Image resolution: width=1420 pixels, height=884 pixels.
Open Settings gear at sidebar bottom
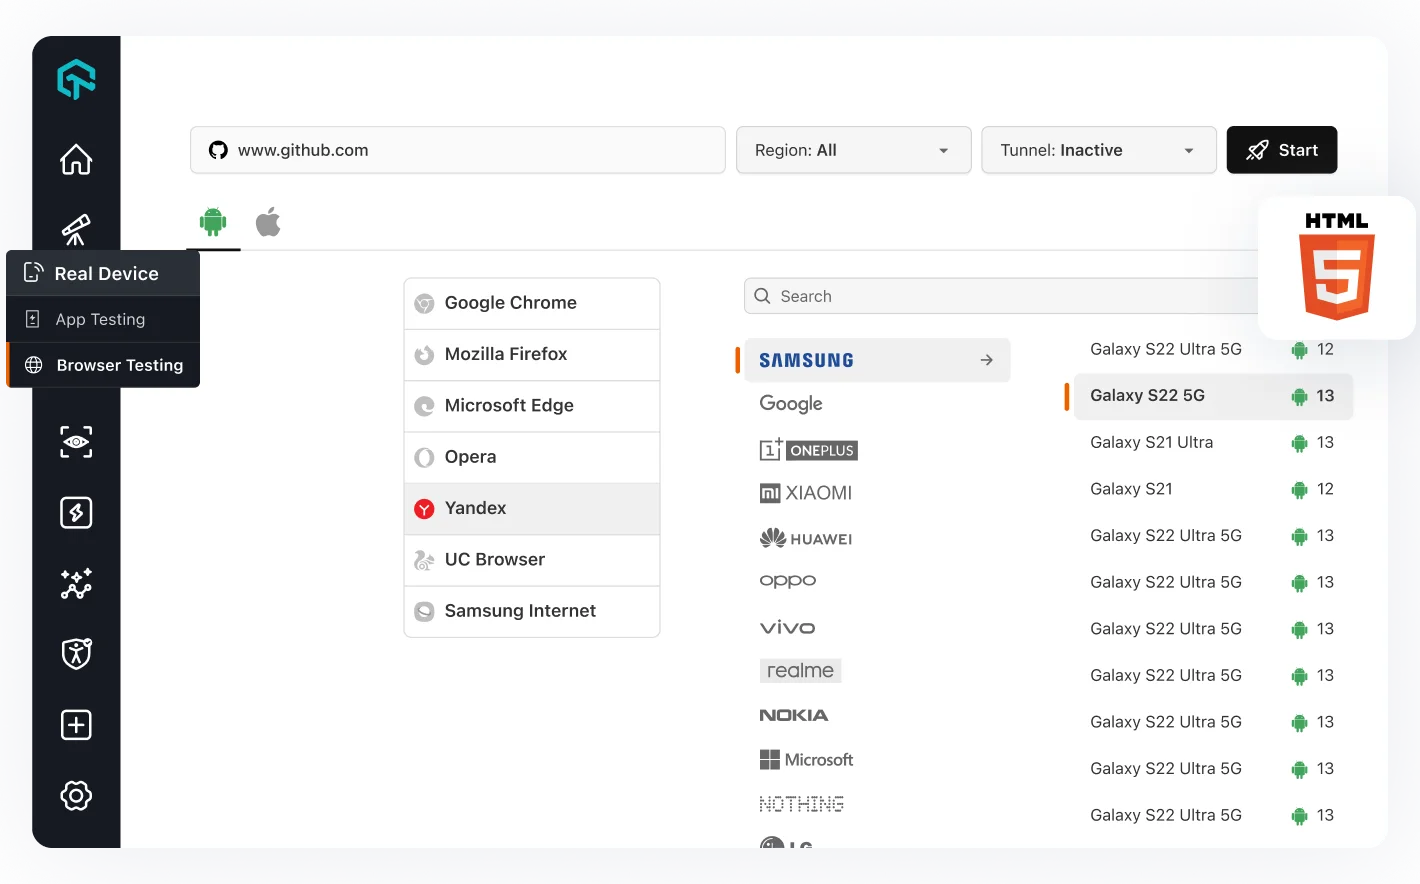[x=75, y=795]
